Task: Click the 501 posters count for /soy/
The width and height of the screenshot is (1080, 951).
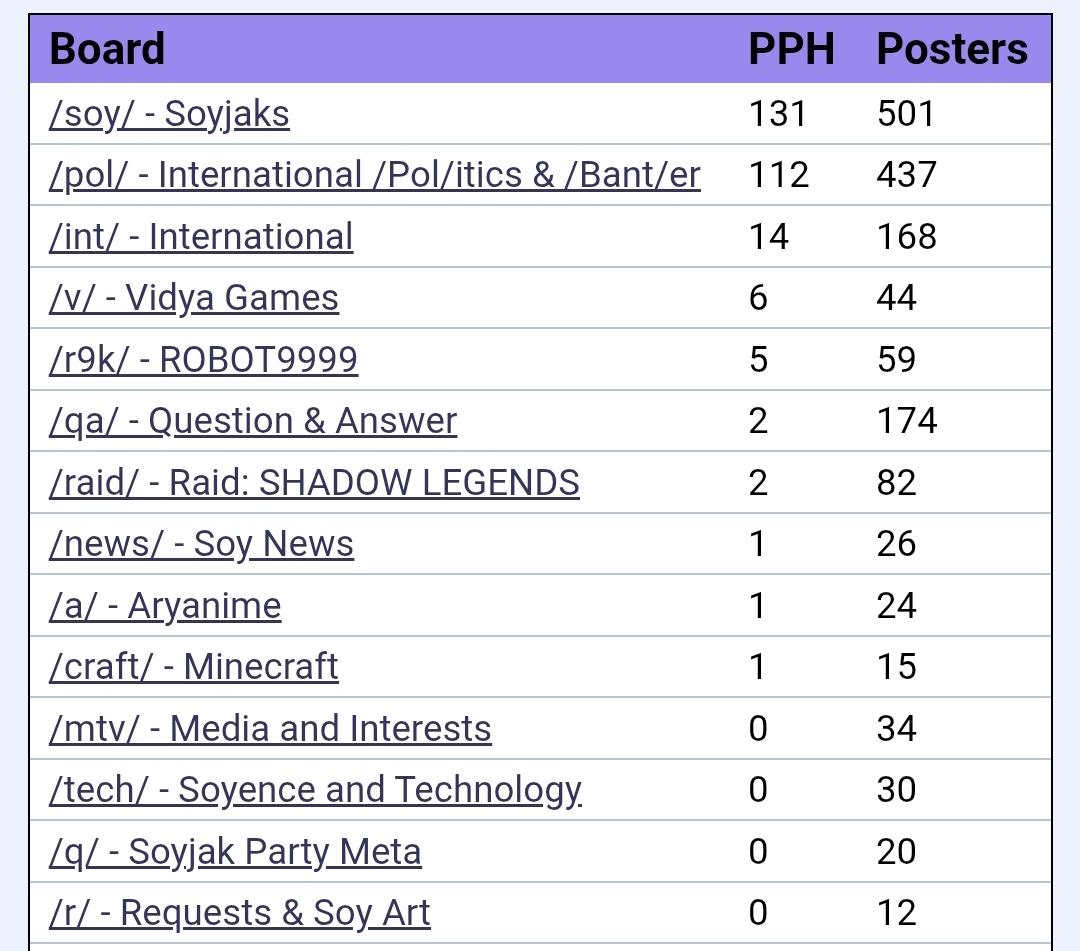Action: [905, 114]
